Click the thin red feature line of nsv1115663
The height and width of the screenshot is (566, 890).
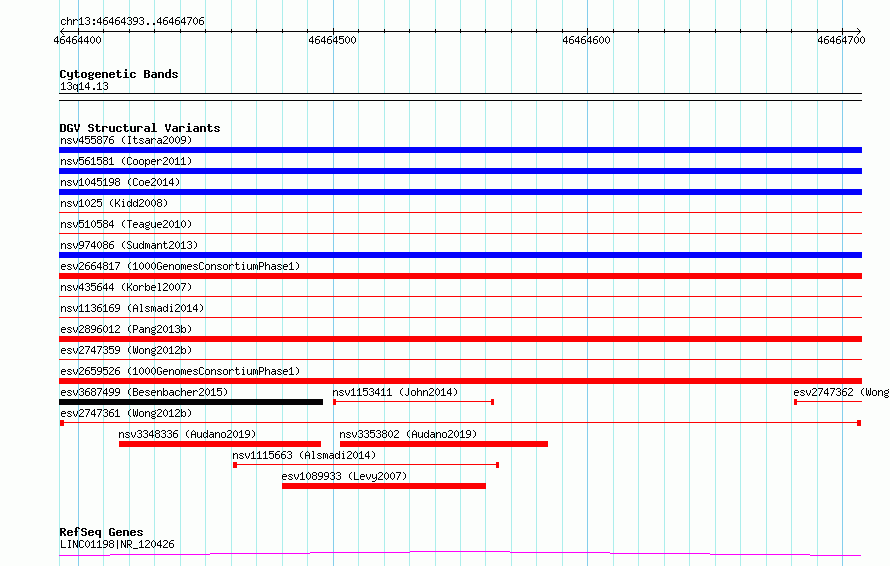click(366, 465)
